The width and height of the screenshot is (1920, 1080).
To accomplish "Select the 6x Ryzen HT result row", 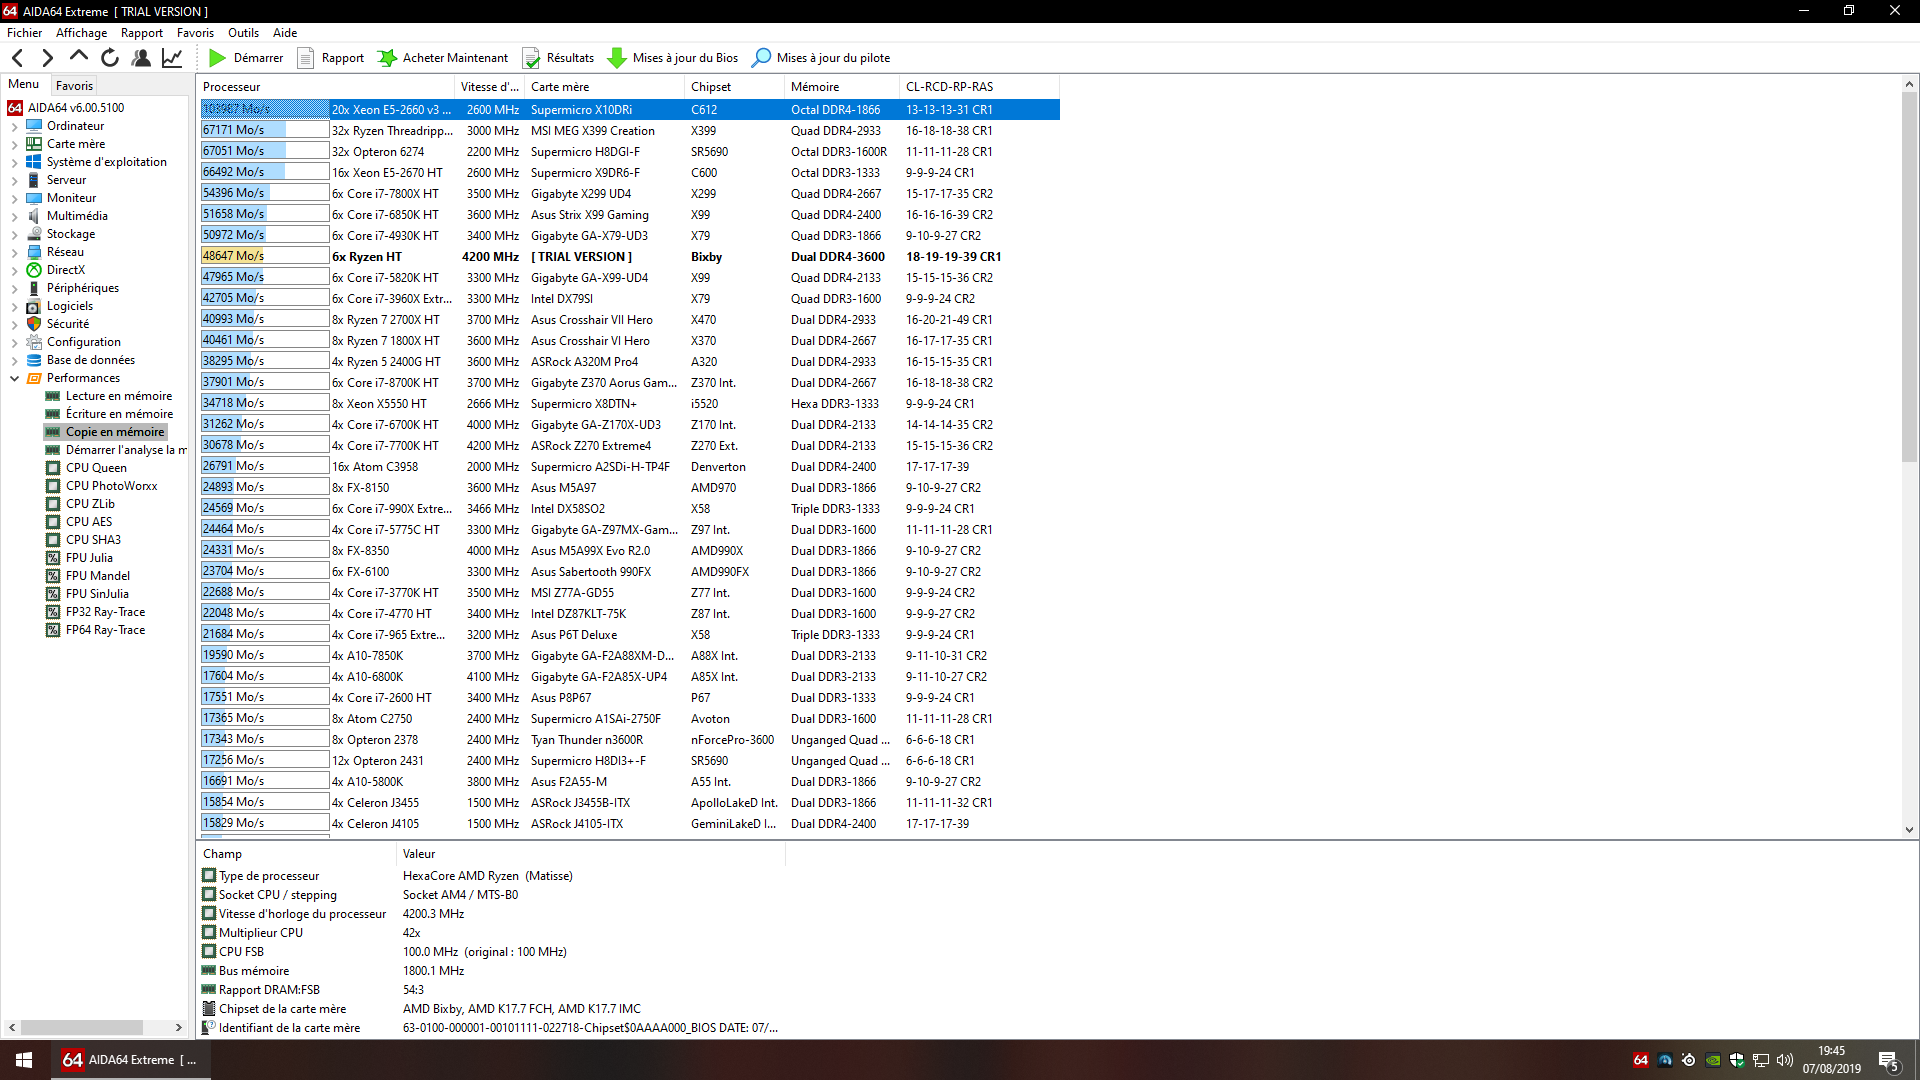I will [630, 257].
